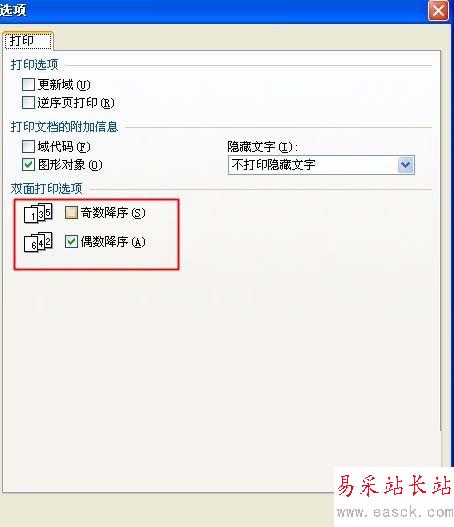Tick the 逆序页打印 checkbox
Screen dimensions: 454x527
pos(28,103)
